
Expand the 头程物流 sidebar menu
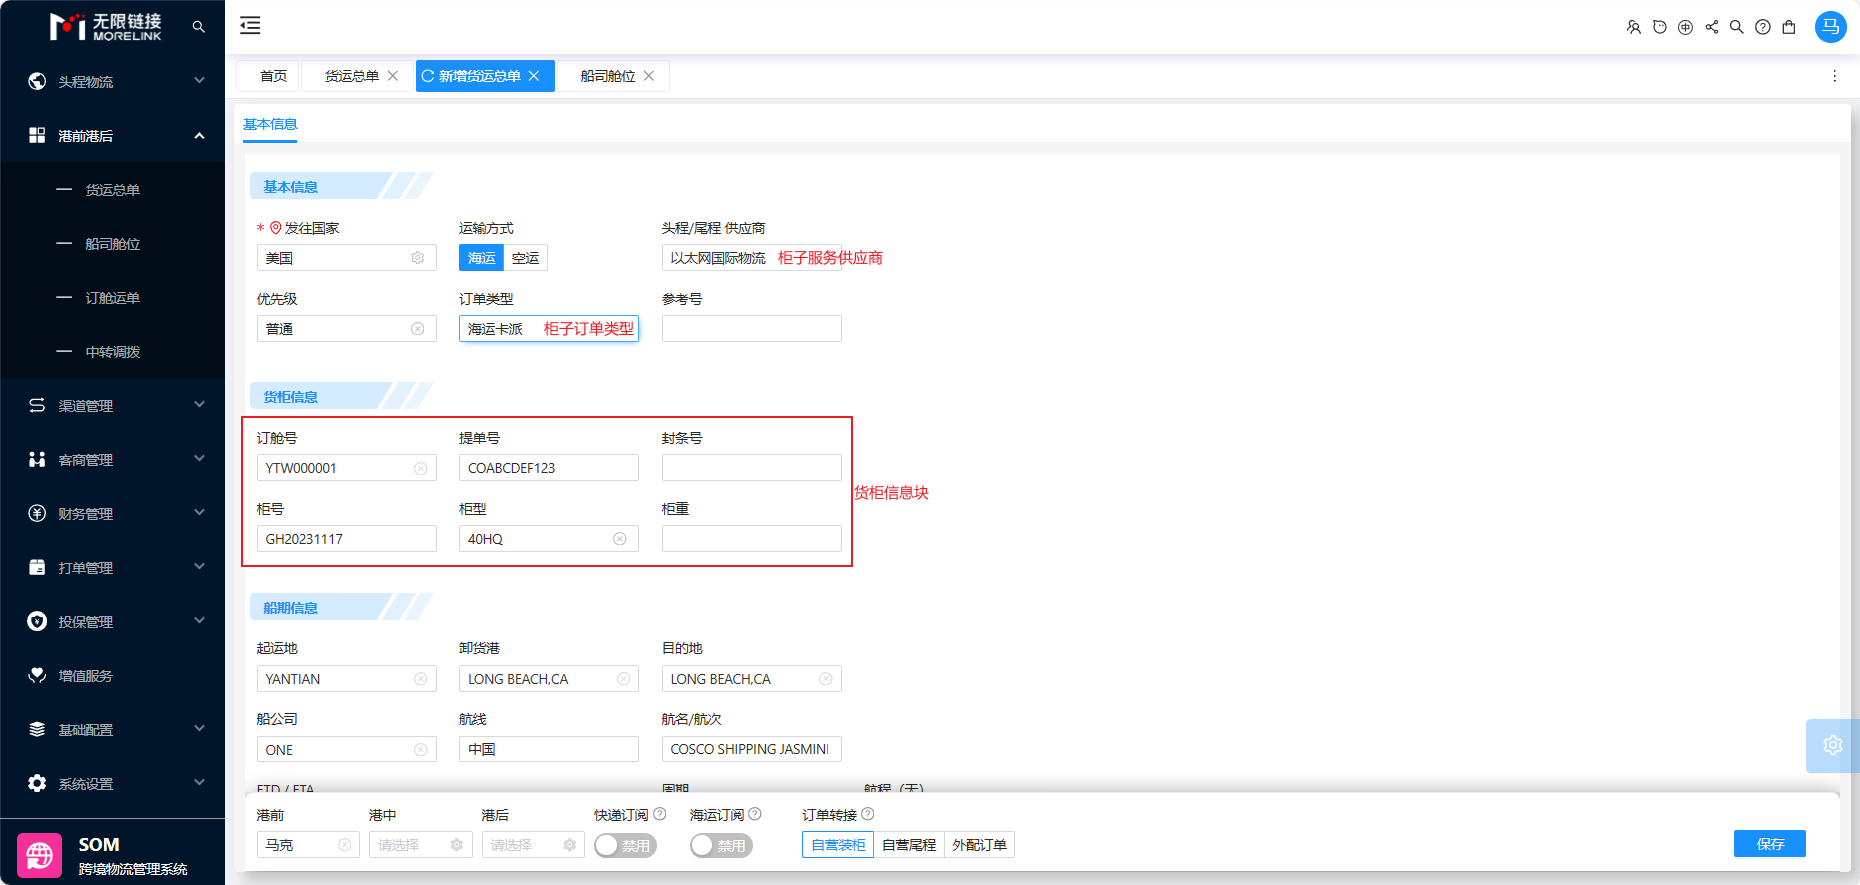pos(113,82)
